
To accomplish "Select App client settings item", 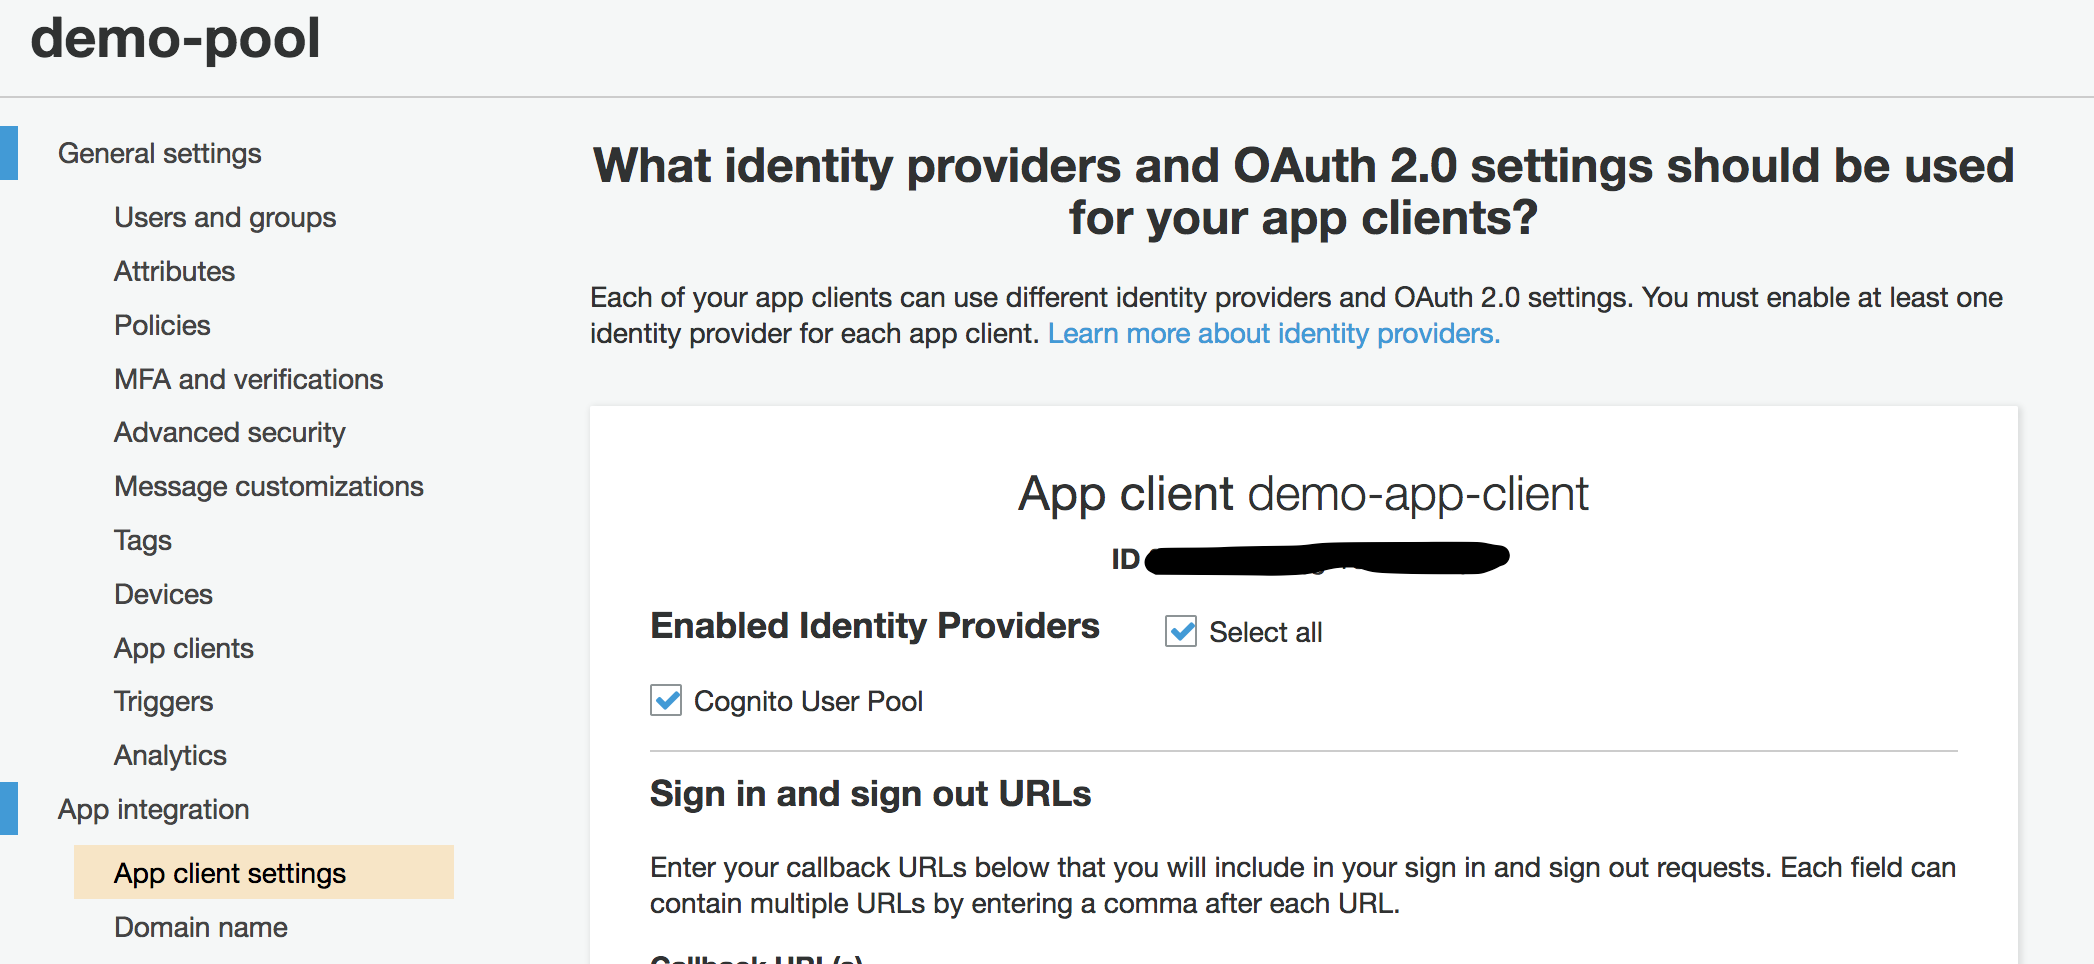I will coord(264,872).
